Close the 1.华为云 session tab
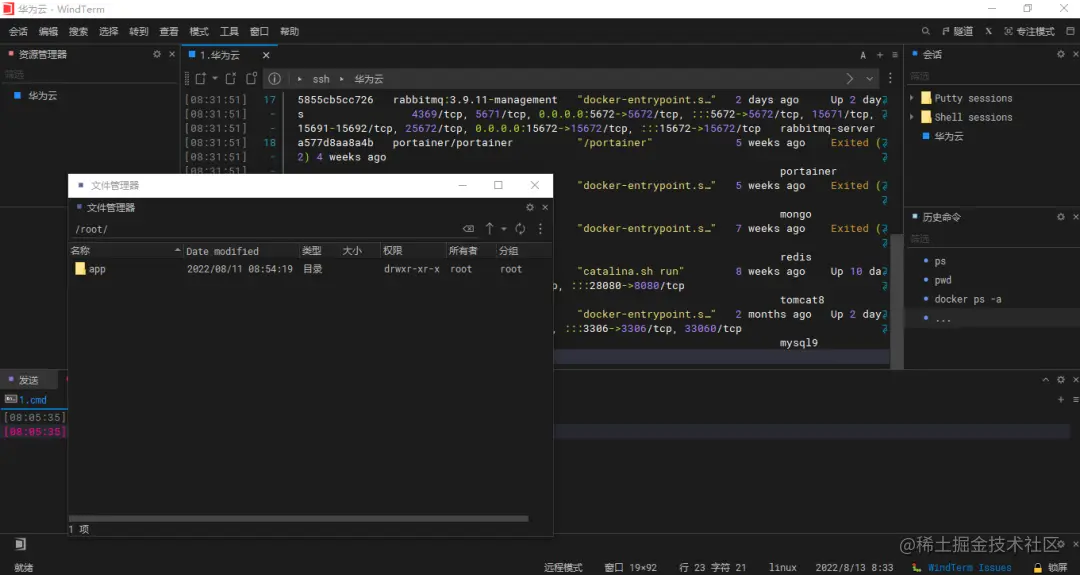 click(x=266, y=55)
